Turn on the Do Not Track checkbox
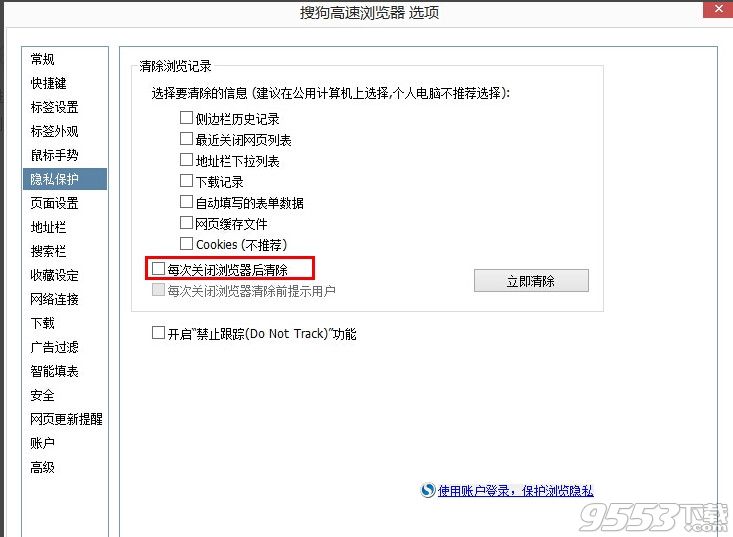Screen dimensions: 733x537 (158, 333)
